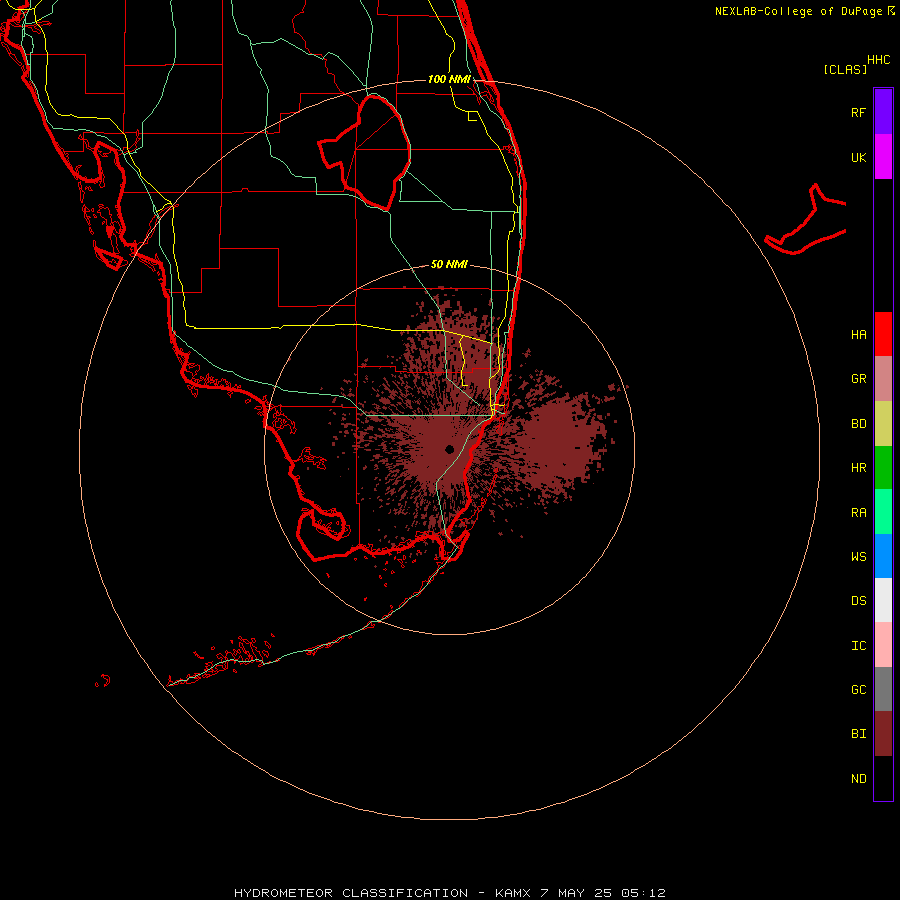Screen dimensions: 900x900
Task: Click the "HHC" product label
Action: (878, 60)
